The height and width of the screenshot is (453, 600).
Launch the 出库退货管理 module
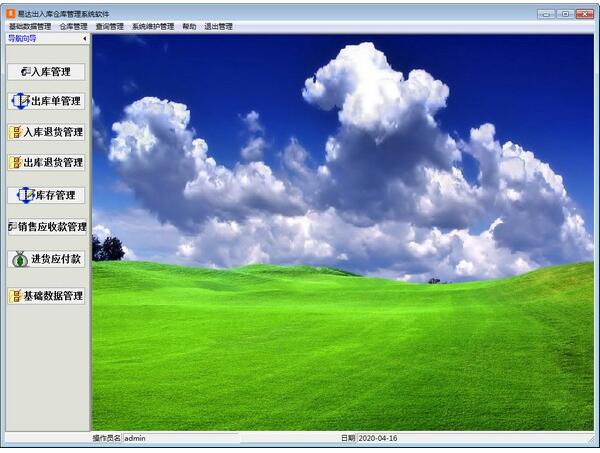tap(46, 162)
